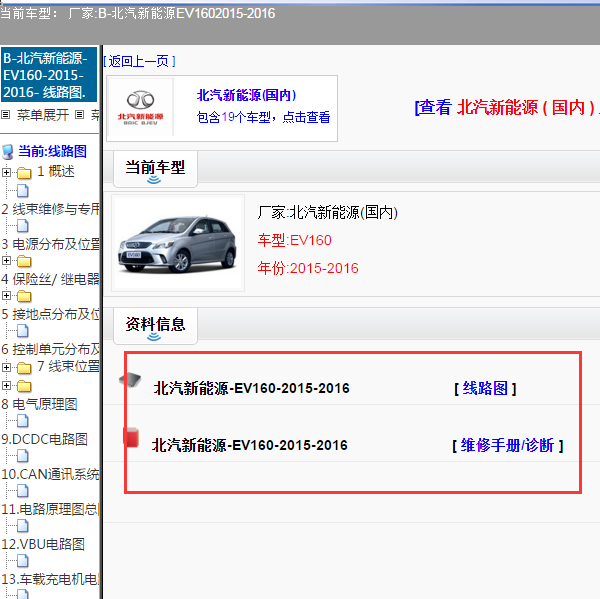Open tree item 13.车载充电机电
Image resolution: width=600 pixels, height=599 pixels.
click(51, 579)
